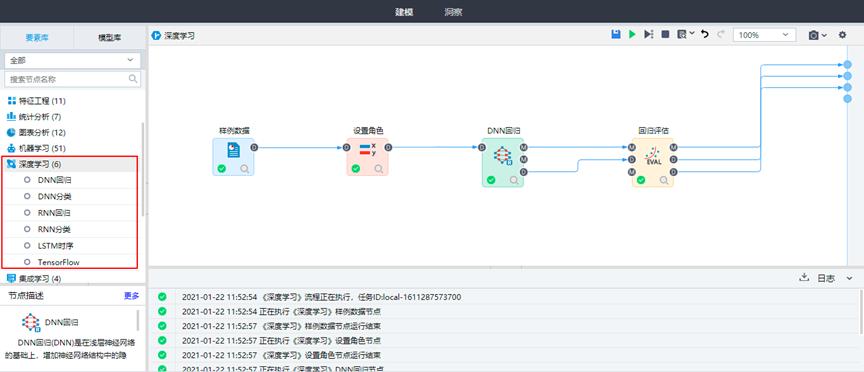Click log line 设置角色节点运行结束
864x372 pixels.
(x=281, y=355)
